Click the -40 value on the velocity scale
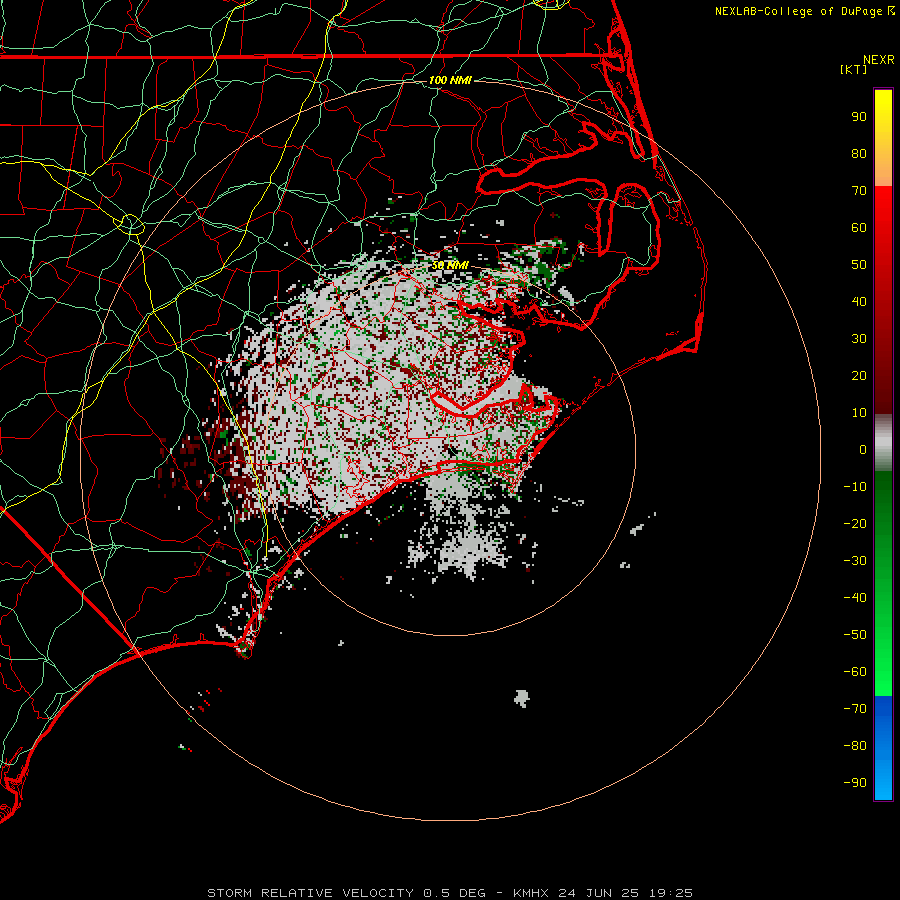The image size is (900, 900). tap(855, 598)
